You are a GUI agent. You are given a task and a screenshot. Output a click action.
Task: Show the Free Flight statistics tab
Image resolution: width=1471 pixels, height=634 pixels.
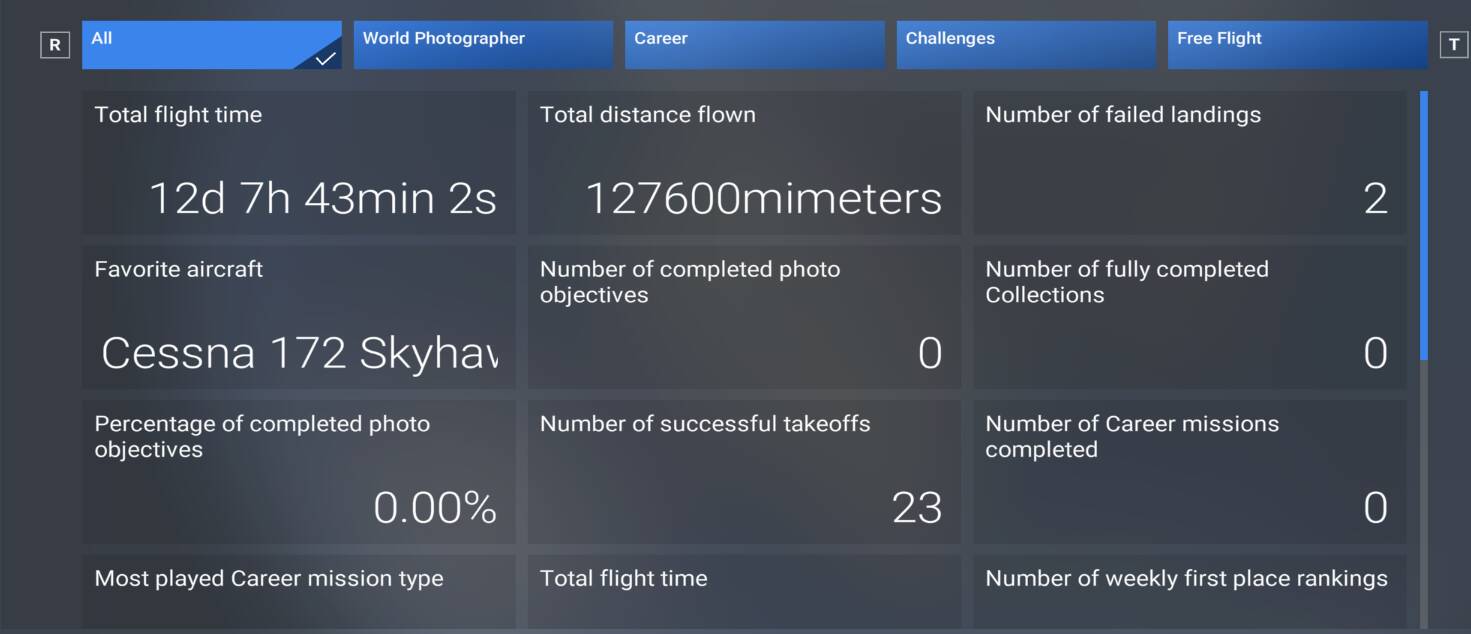(x=1297, y=45)
